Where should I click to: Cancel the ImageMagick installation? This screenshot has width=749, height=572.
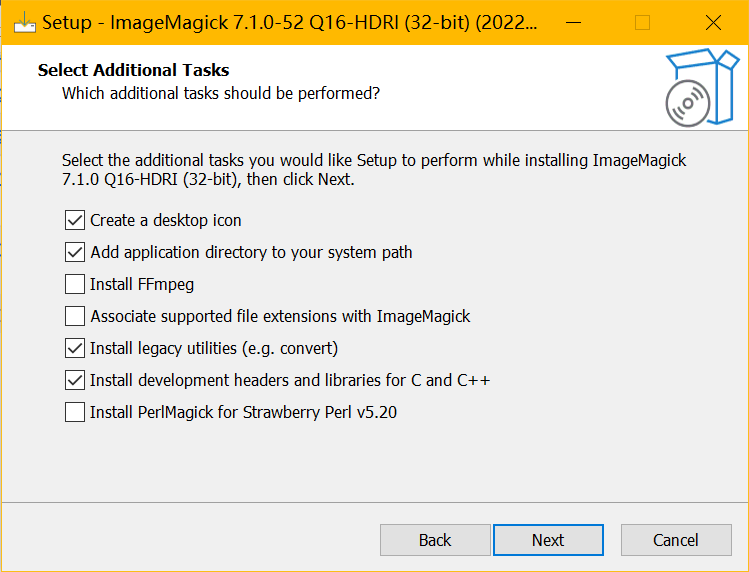pos(676,540)
